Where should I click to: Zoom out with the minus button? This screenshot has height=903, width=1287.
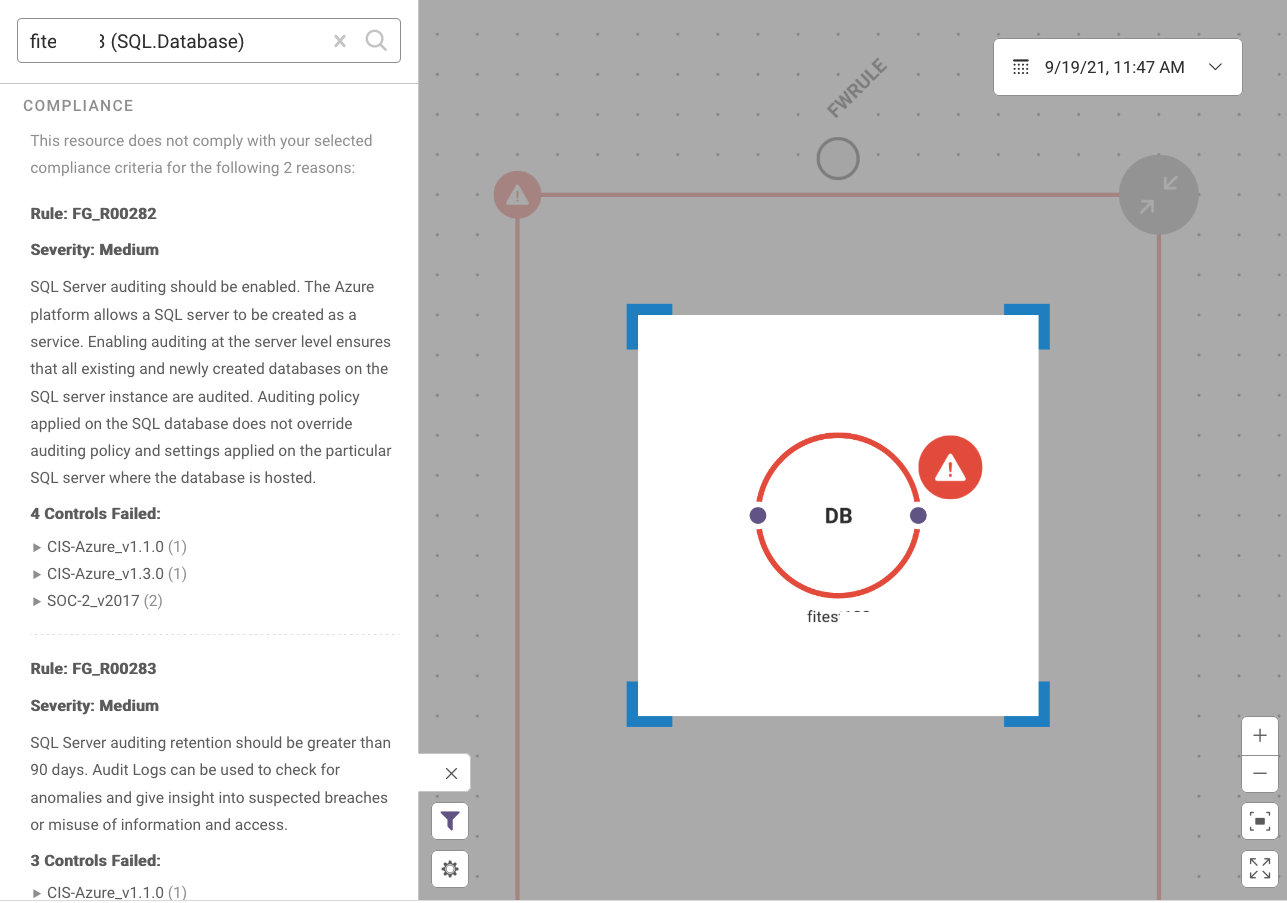click(1260, 774)
